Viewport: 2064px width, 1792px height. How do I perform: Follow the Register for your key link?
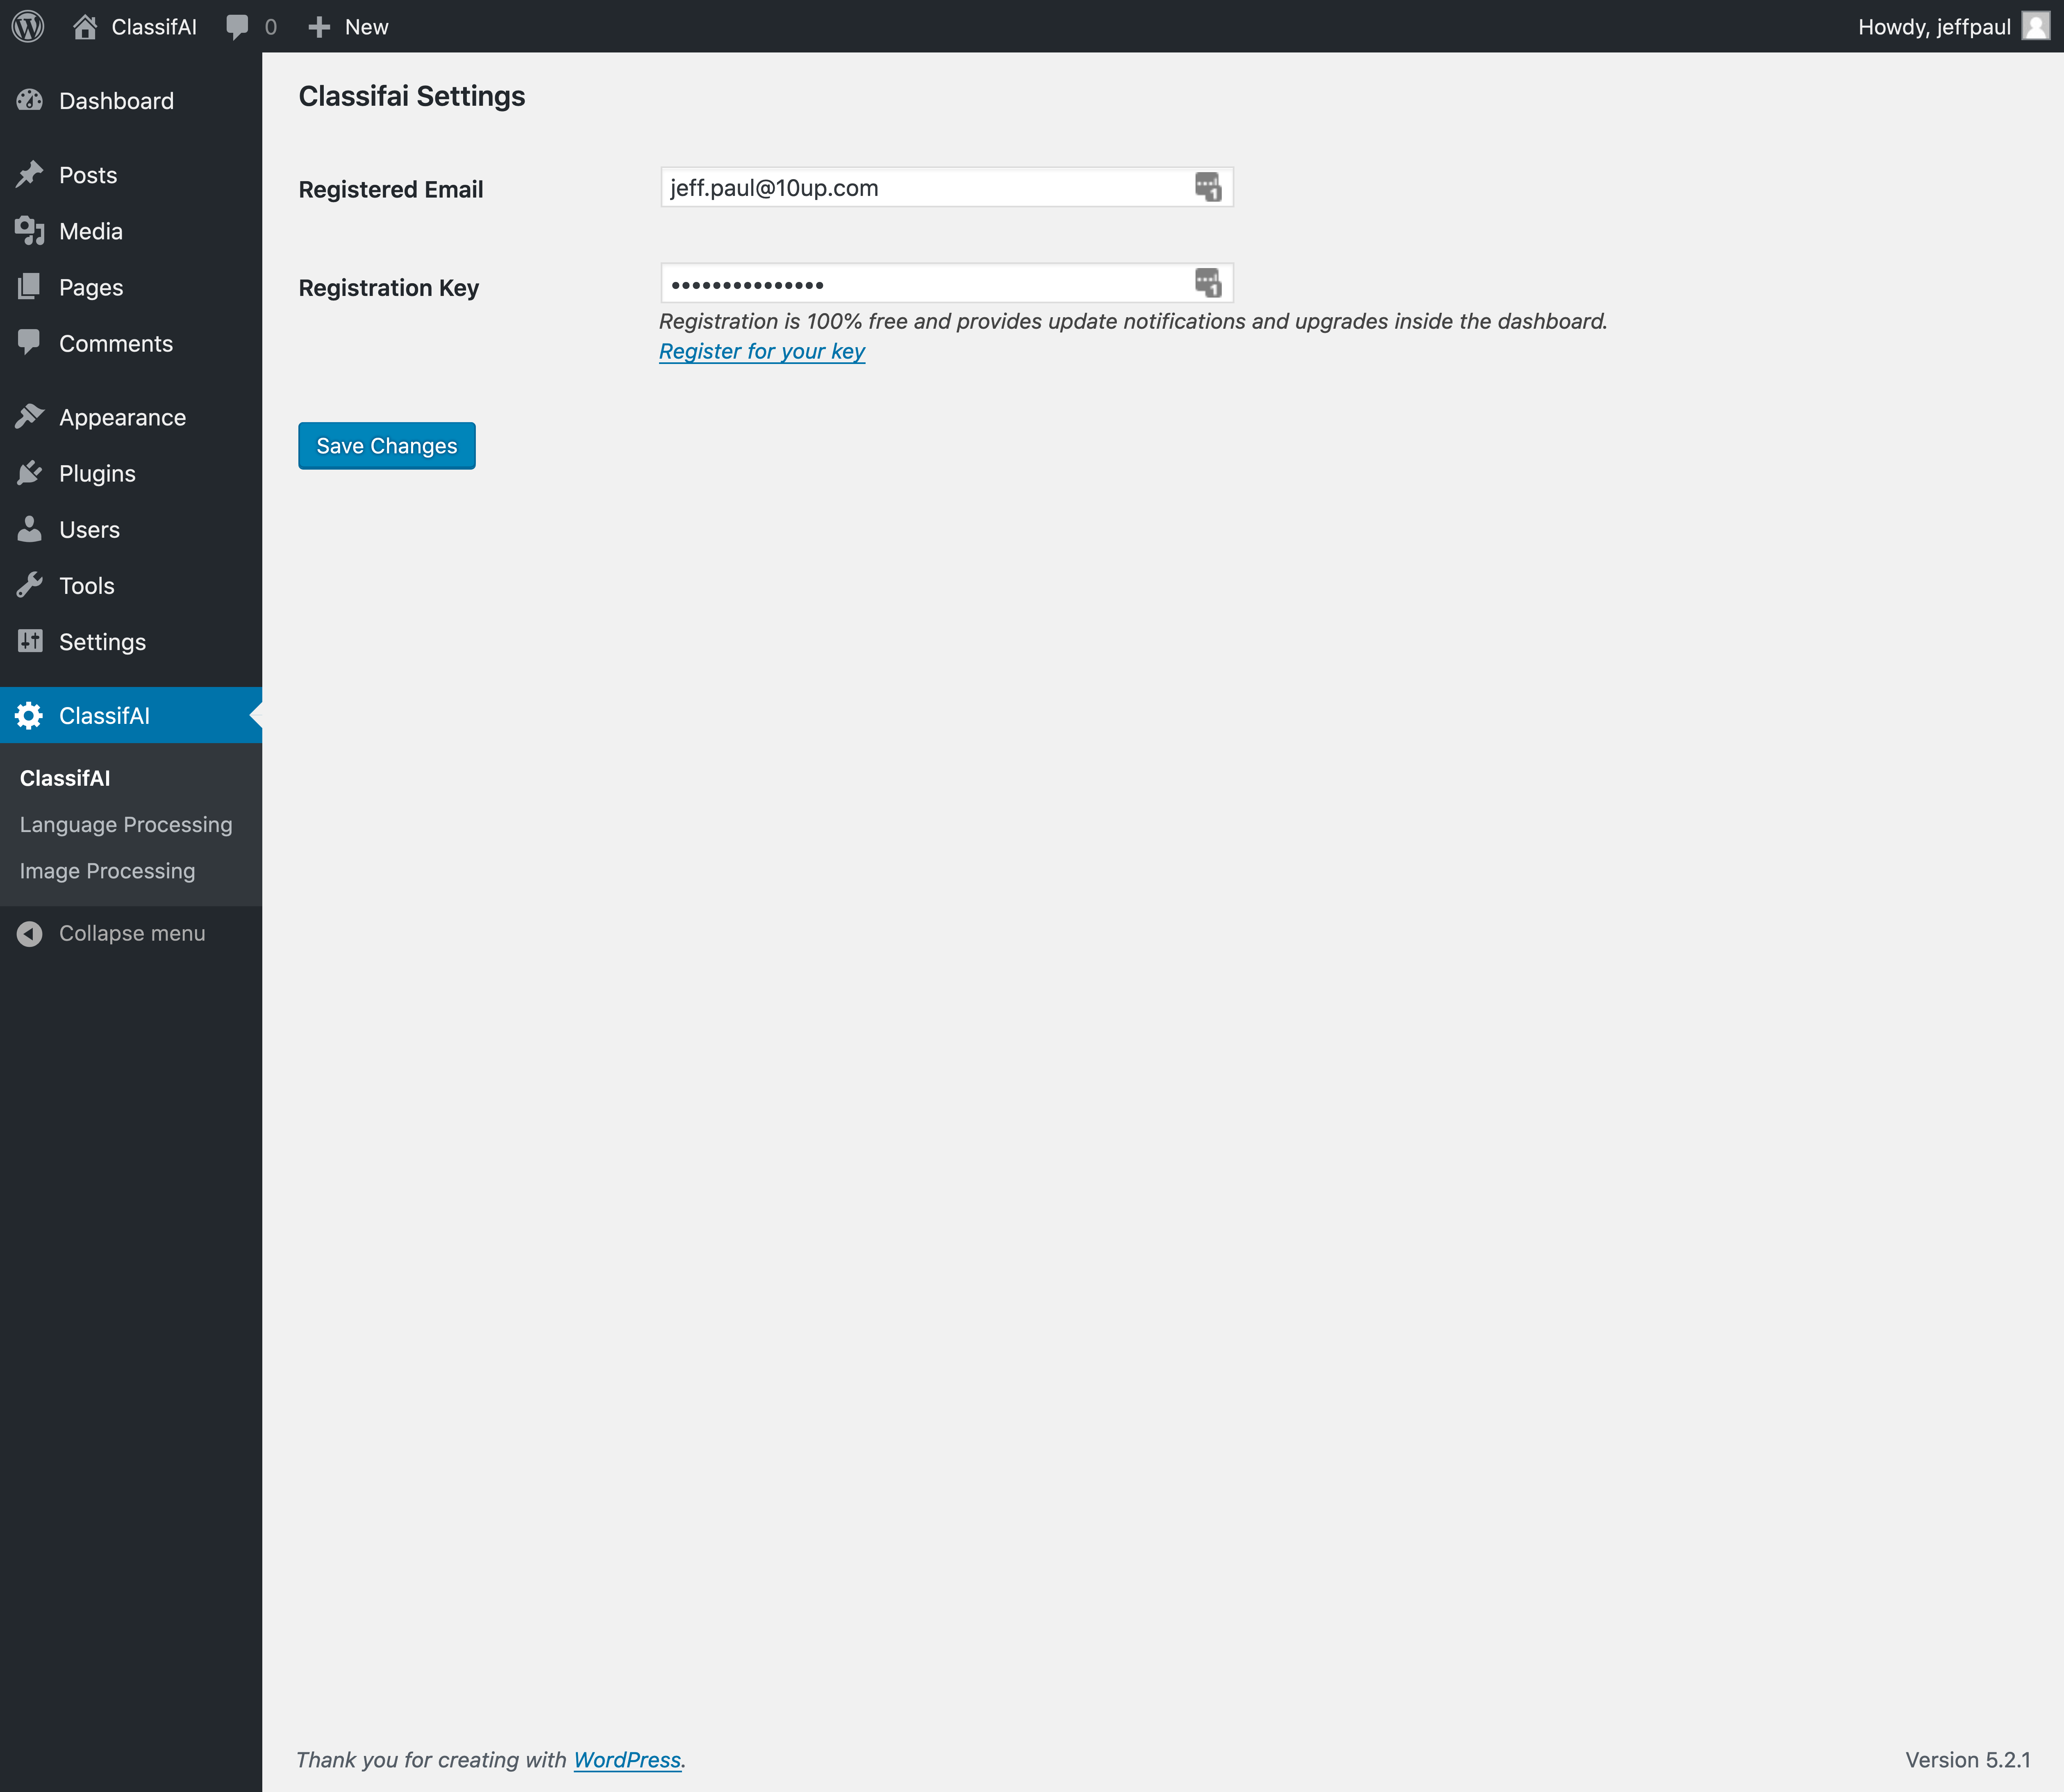coord(762,351)
